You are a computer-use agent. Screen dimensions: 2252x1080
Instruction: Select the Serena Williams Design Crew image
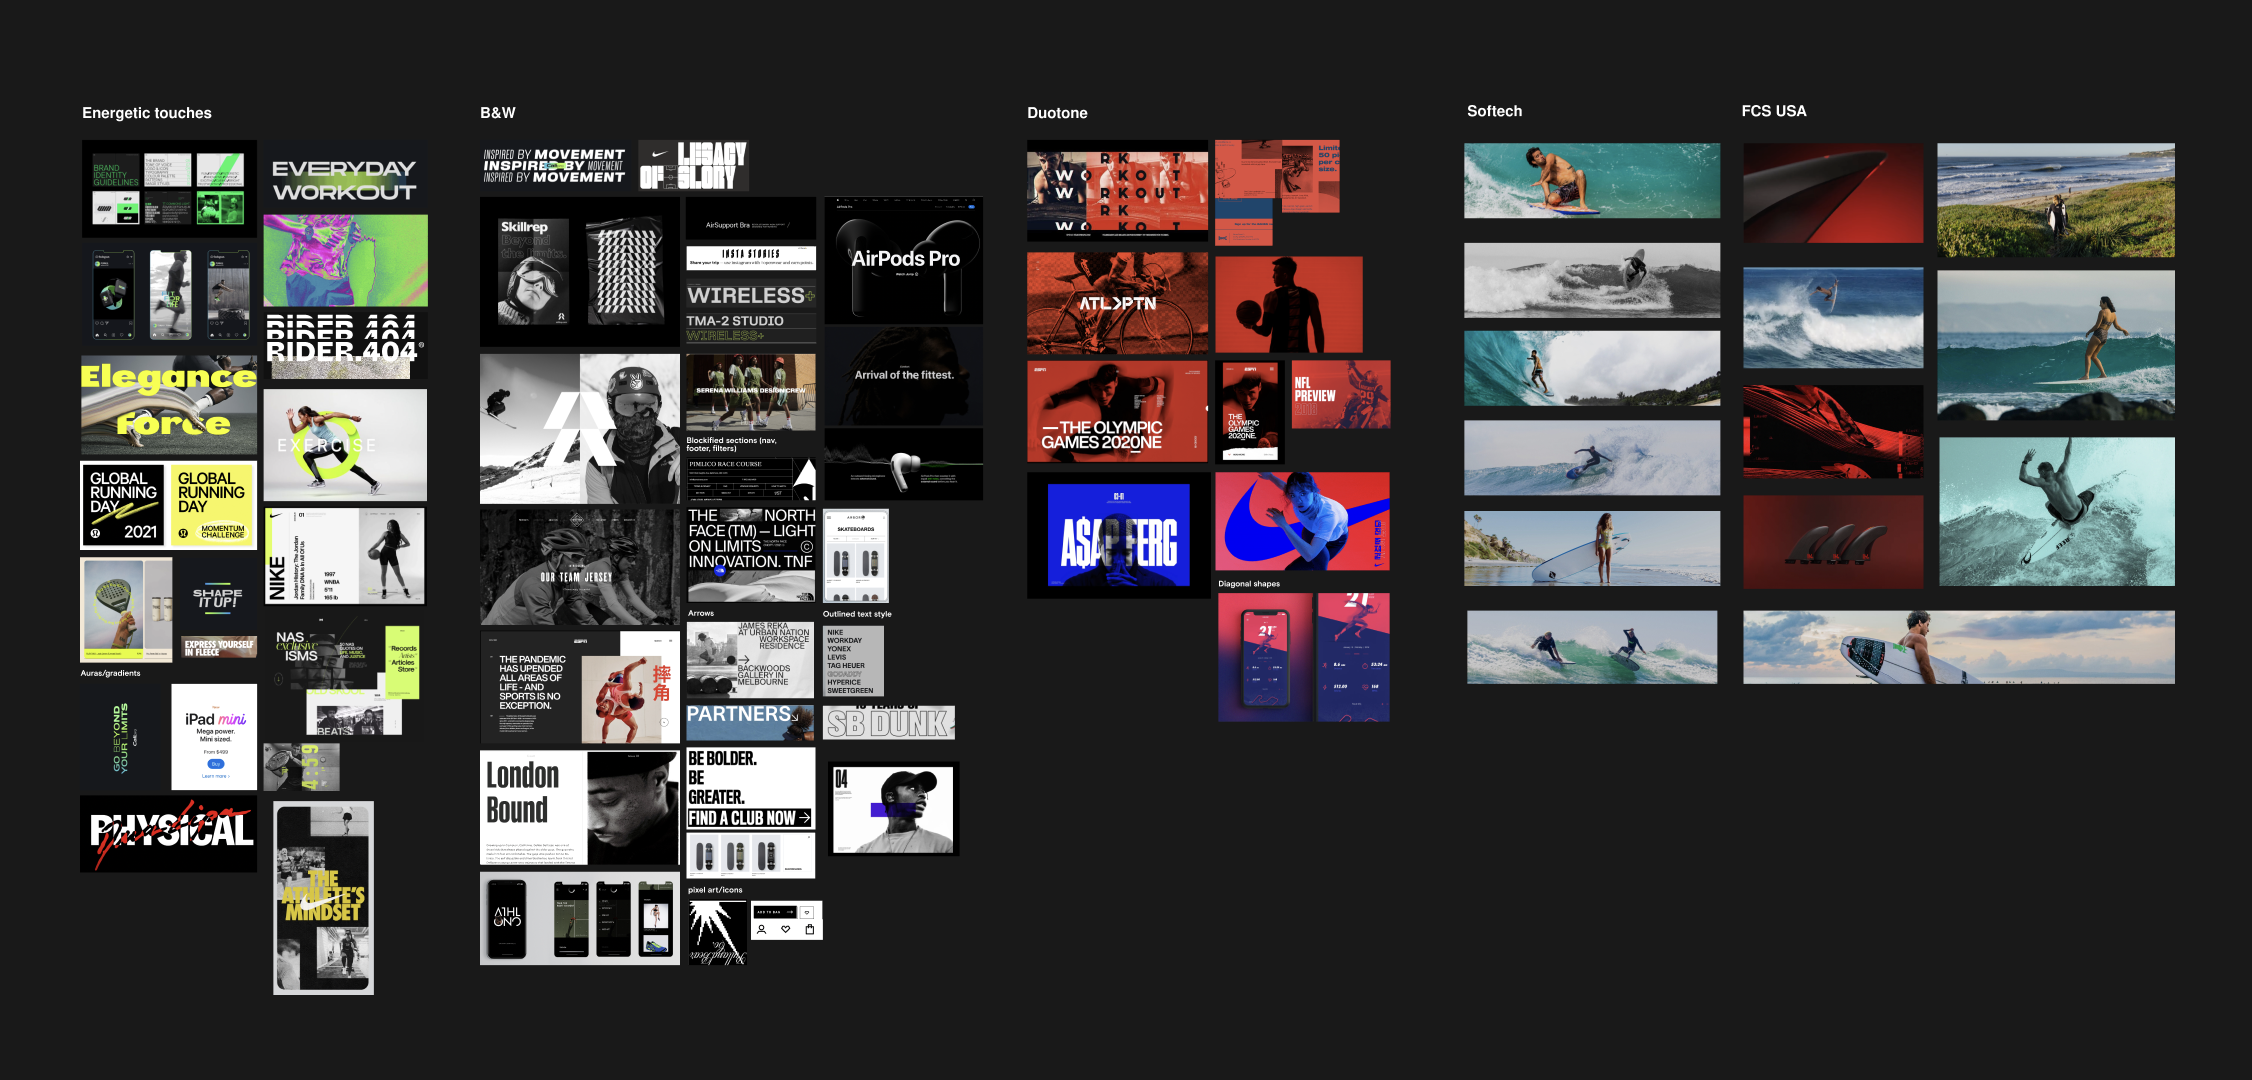pos(751,392)
